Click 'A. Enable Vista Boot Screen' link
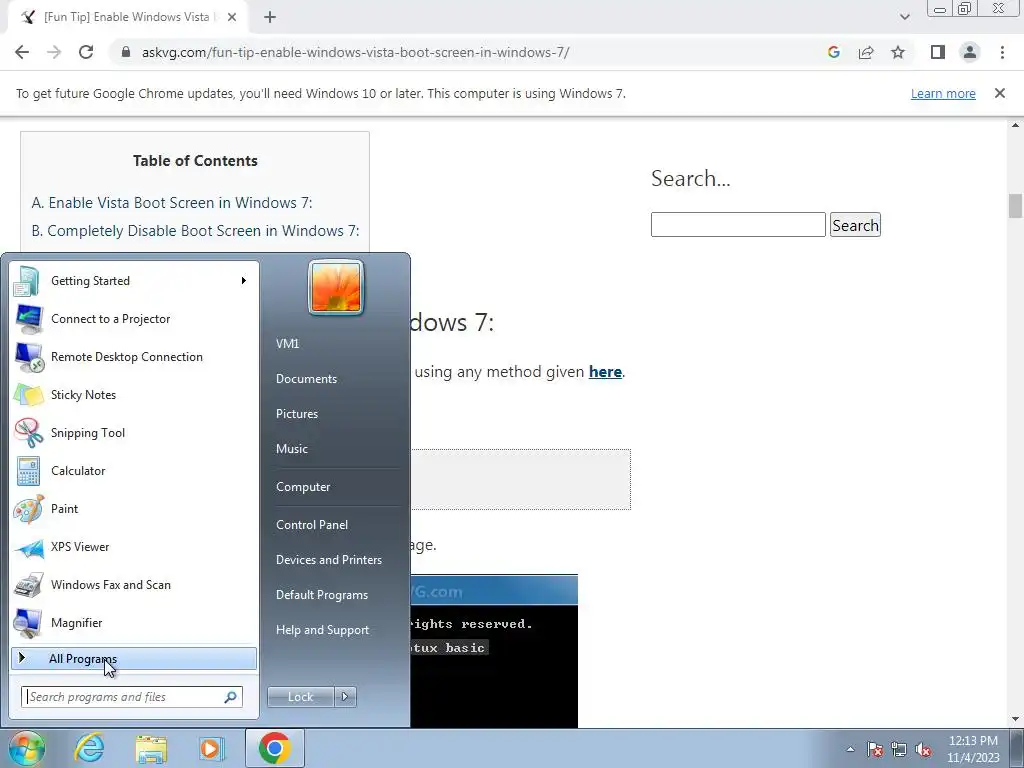 (x=172, y=203)
